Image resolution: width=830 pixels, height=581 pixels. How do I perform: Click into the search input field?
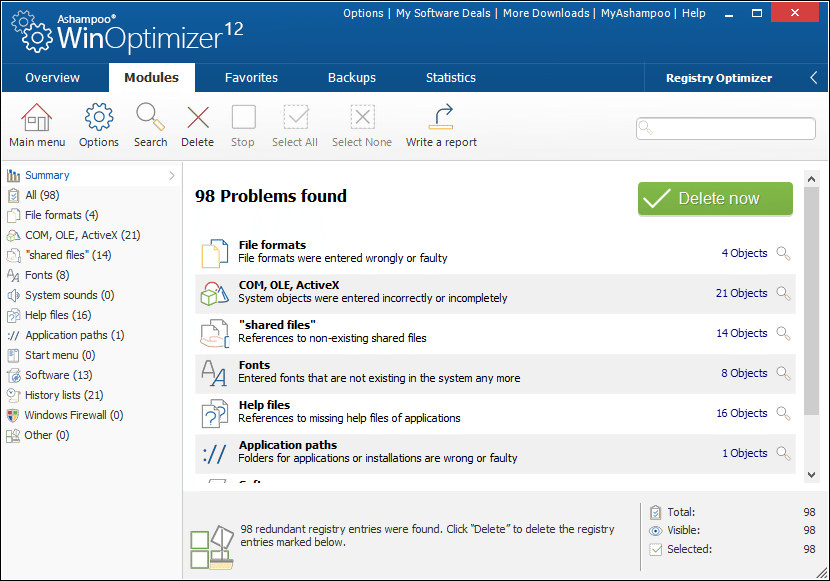point(726,129)
